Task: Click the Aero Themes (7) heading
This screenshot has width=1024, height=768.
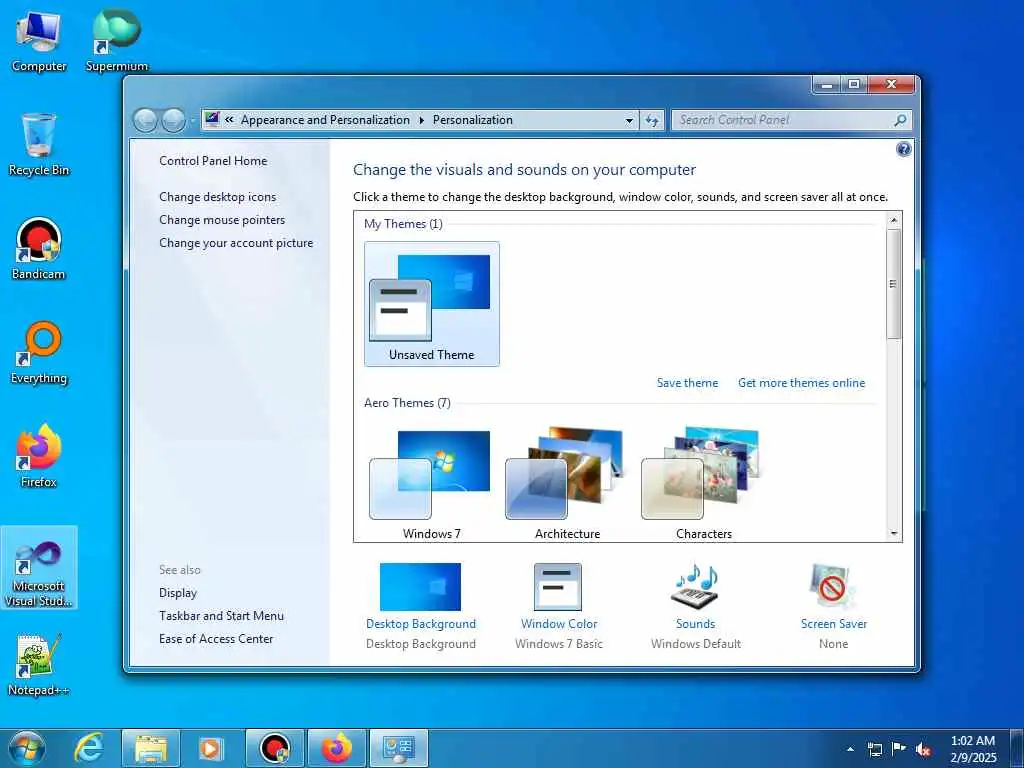Action: [x=408, y=403]
